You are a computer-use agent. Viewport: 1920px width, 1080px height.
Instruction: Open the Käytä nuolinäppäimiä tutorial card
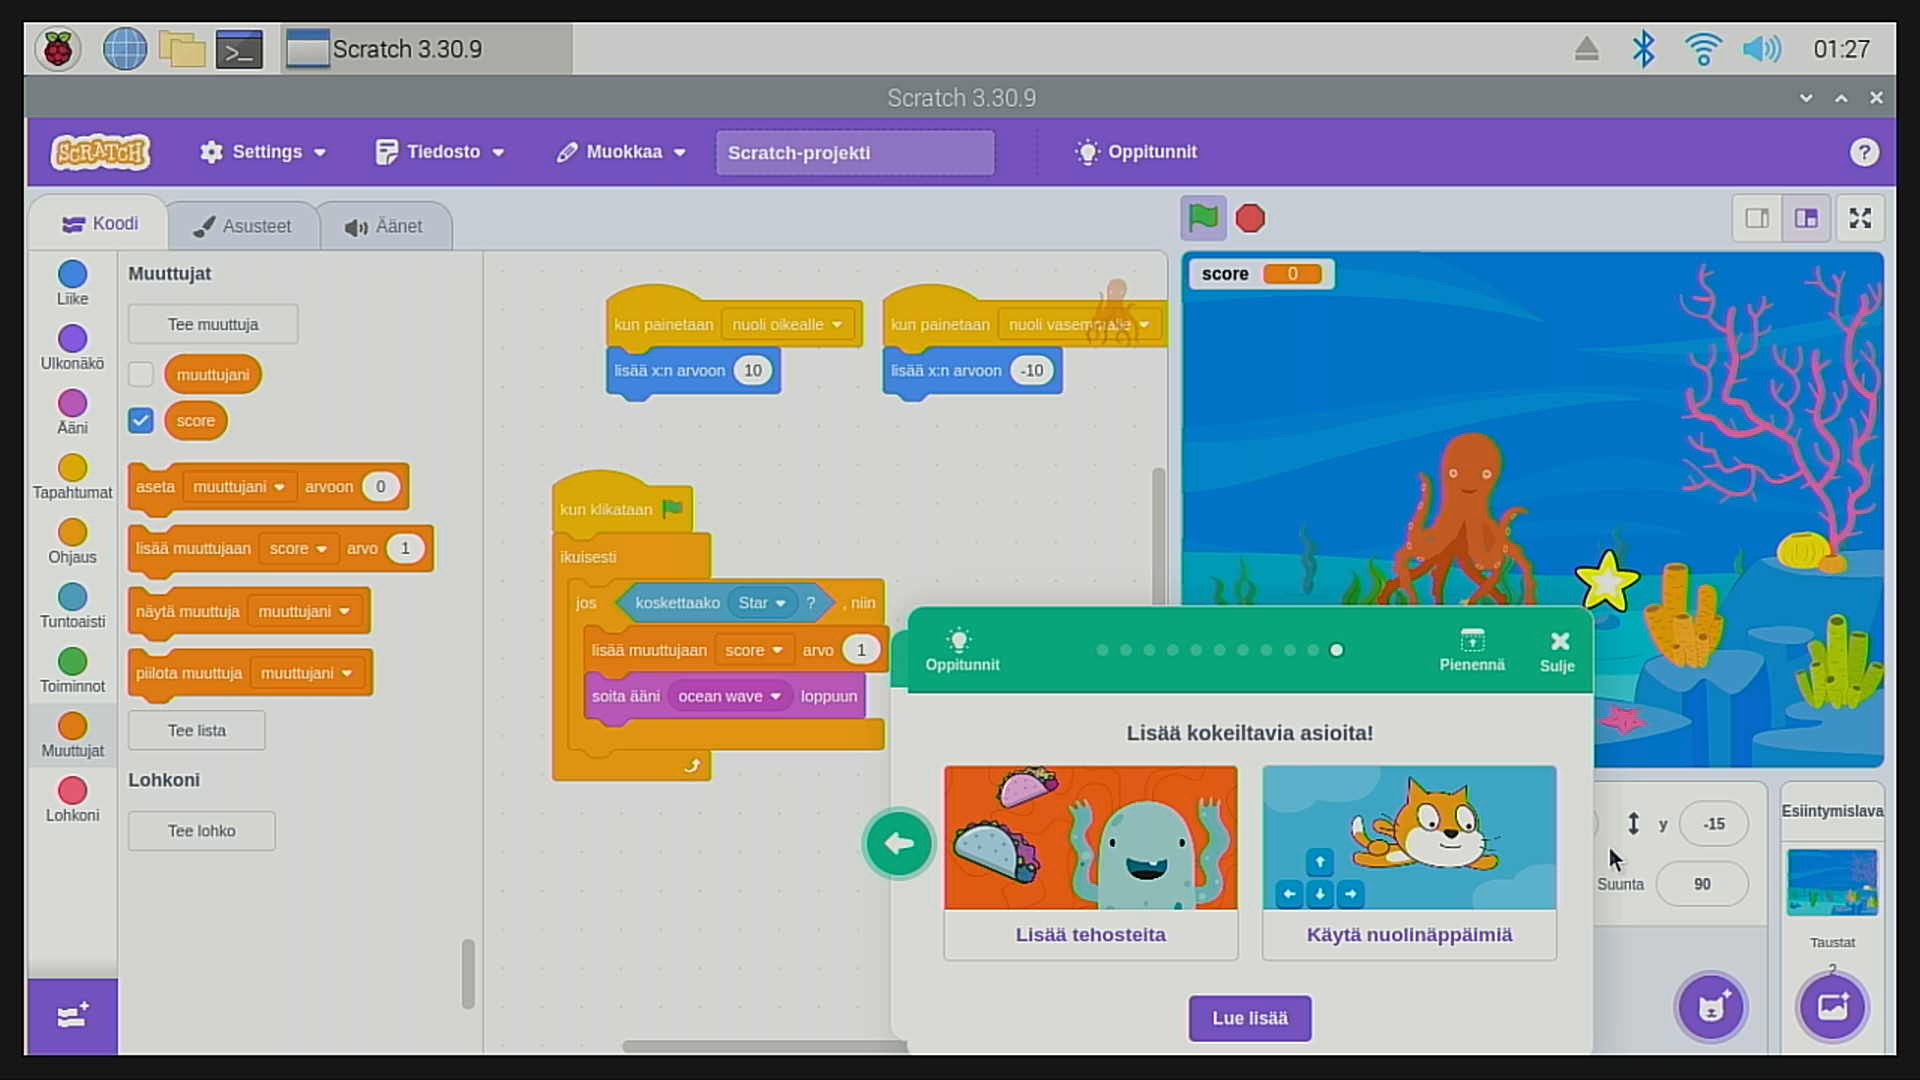click(1409, 863)
